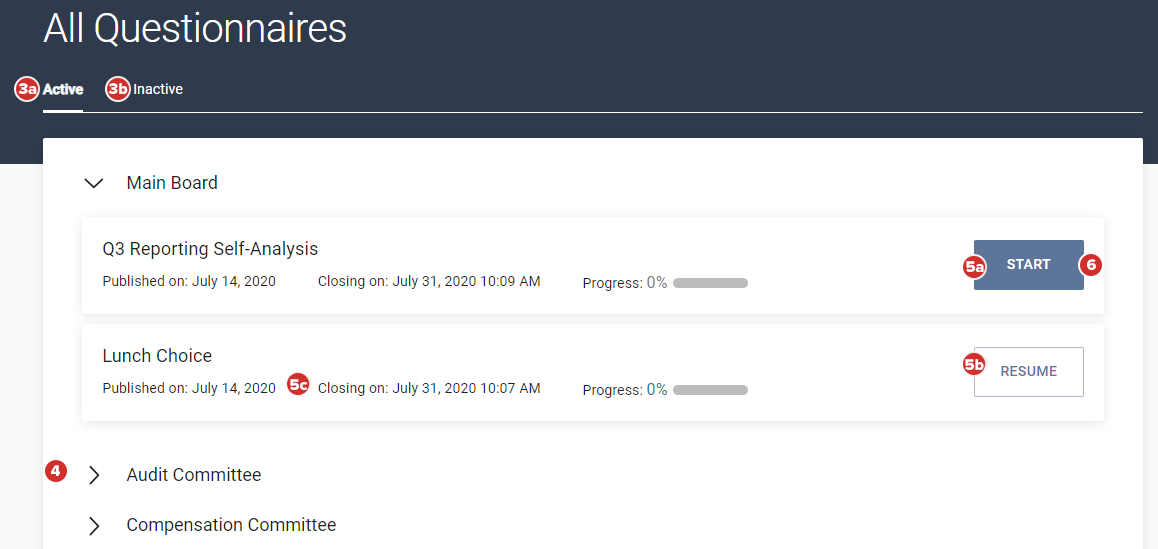Screen dimensions: 1158x549
Task: Open the Q3 Reporting Self-Analysis title
Action: 210,249
